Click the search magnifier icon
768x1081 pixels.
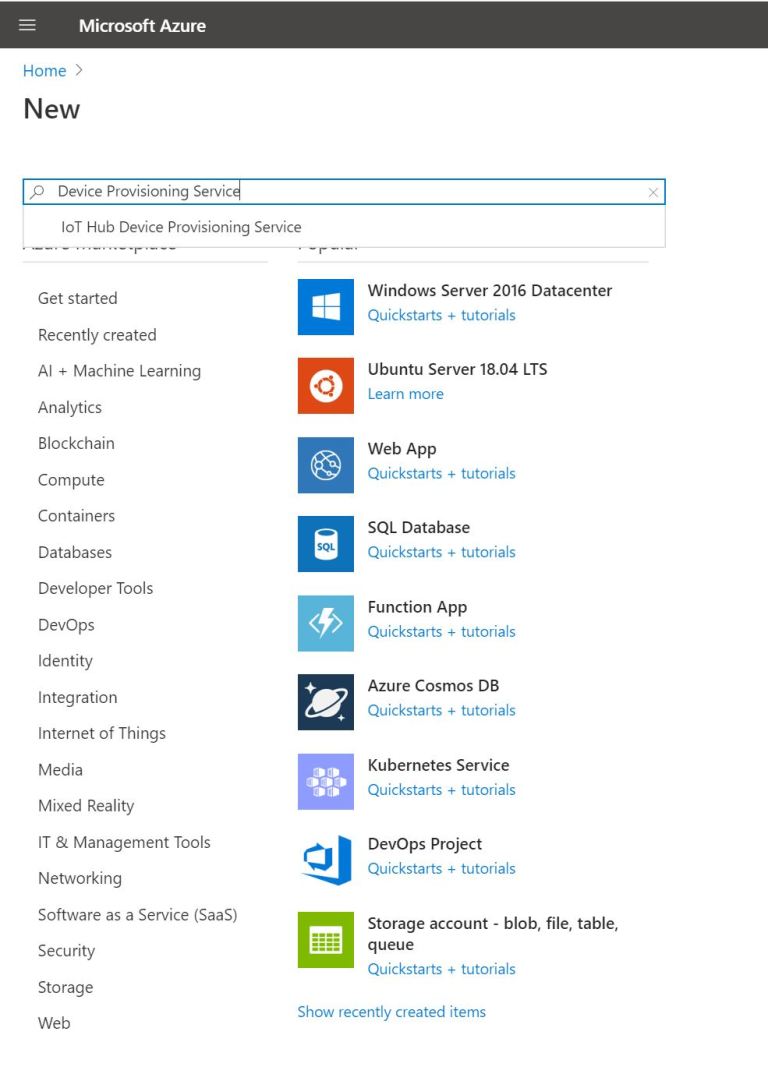37,191
